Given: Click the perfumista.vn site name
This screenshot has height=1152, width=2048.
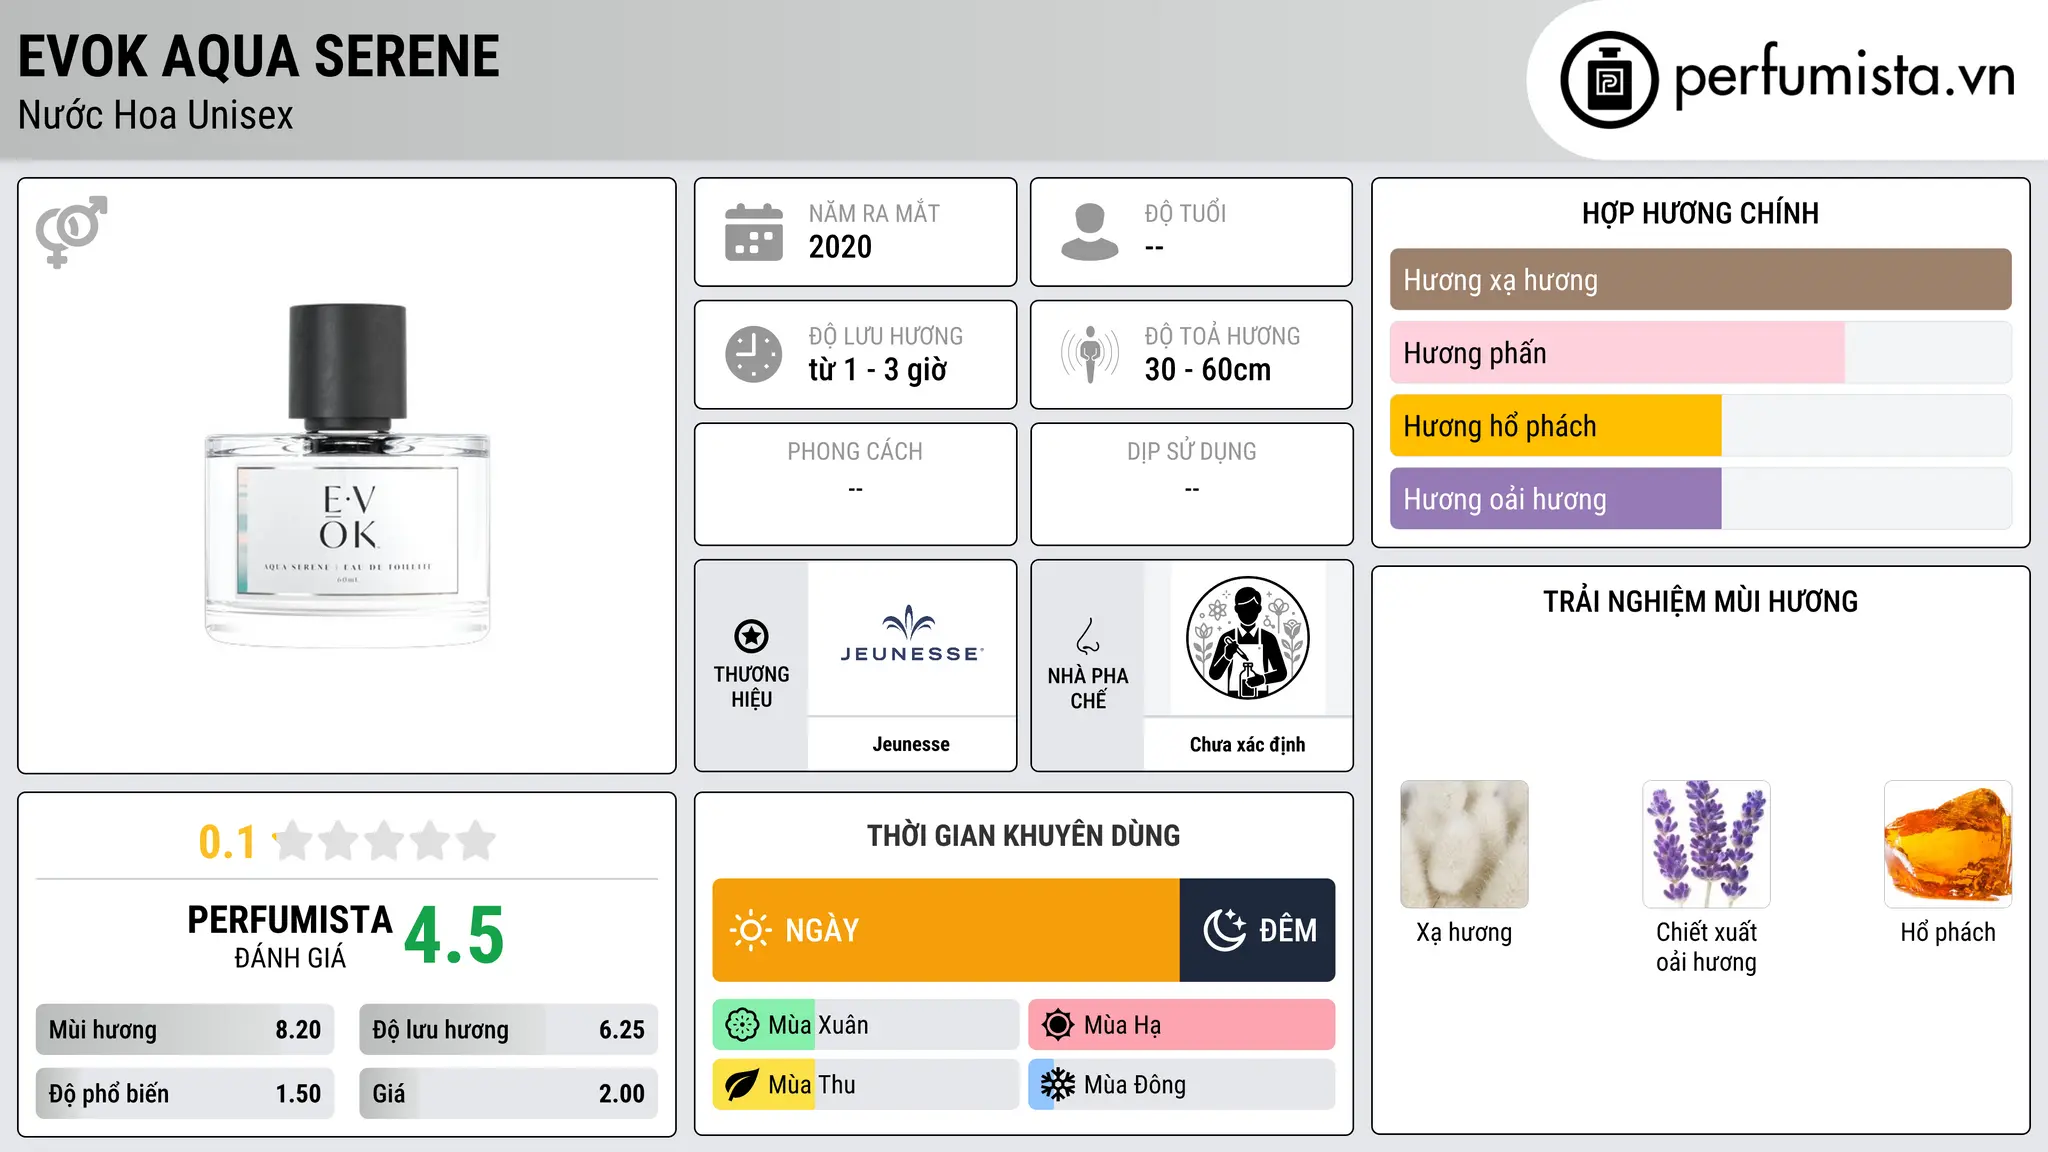Looking at the screenshot, I should click(1844, 76).
